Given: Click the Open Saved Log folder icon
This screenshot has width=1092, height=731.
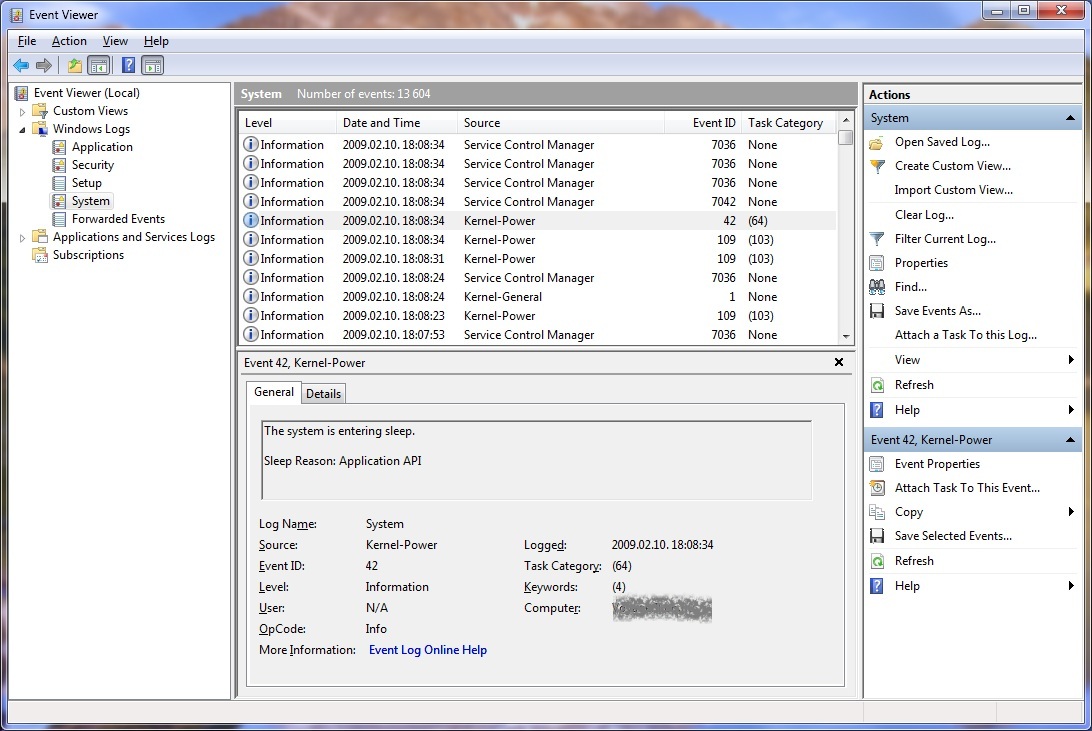Looking at the screenshot, I should [877, 142].
